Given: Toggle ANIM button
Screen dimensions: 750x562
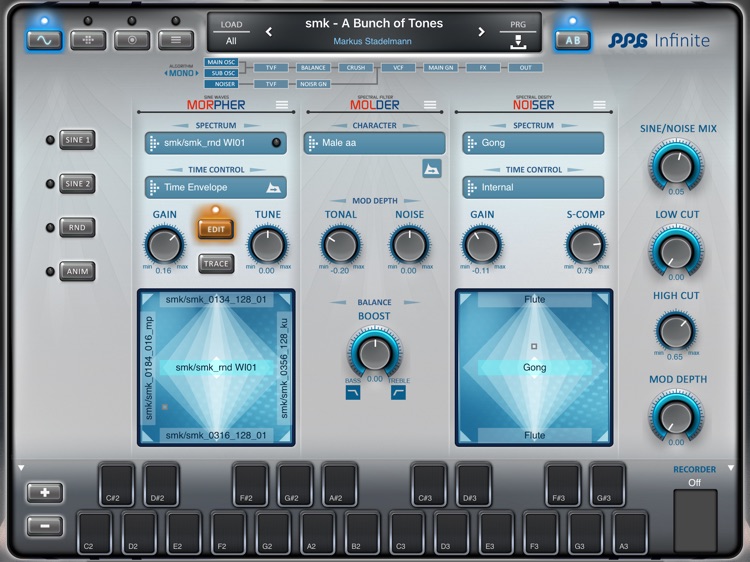Looking at the screenshot, I should 77,271.
